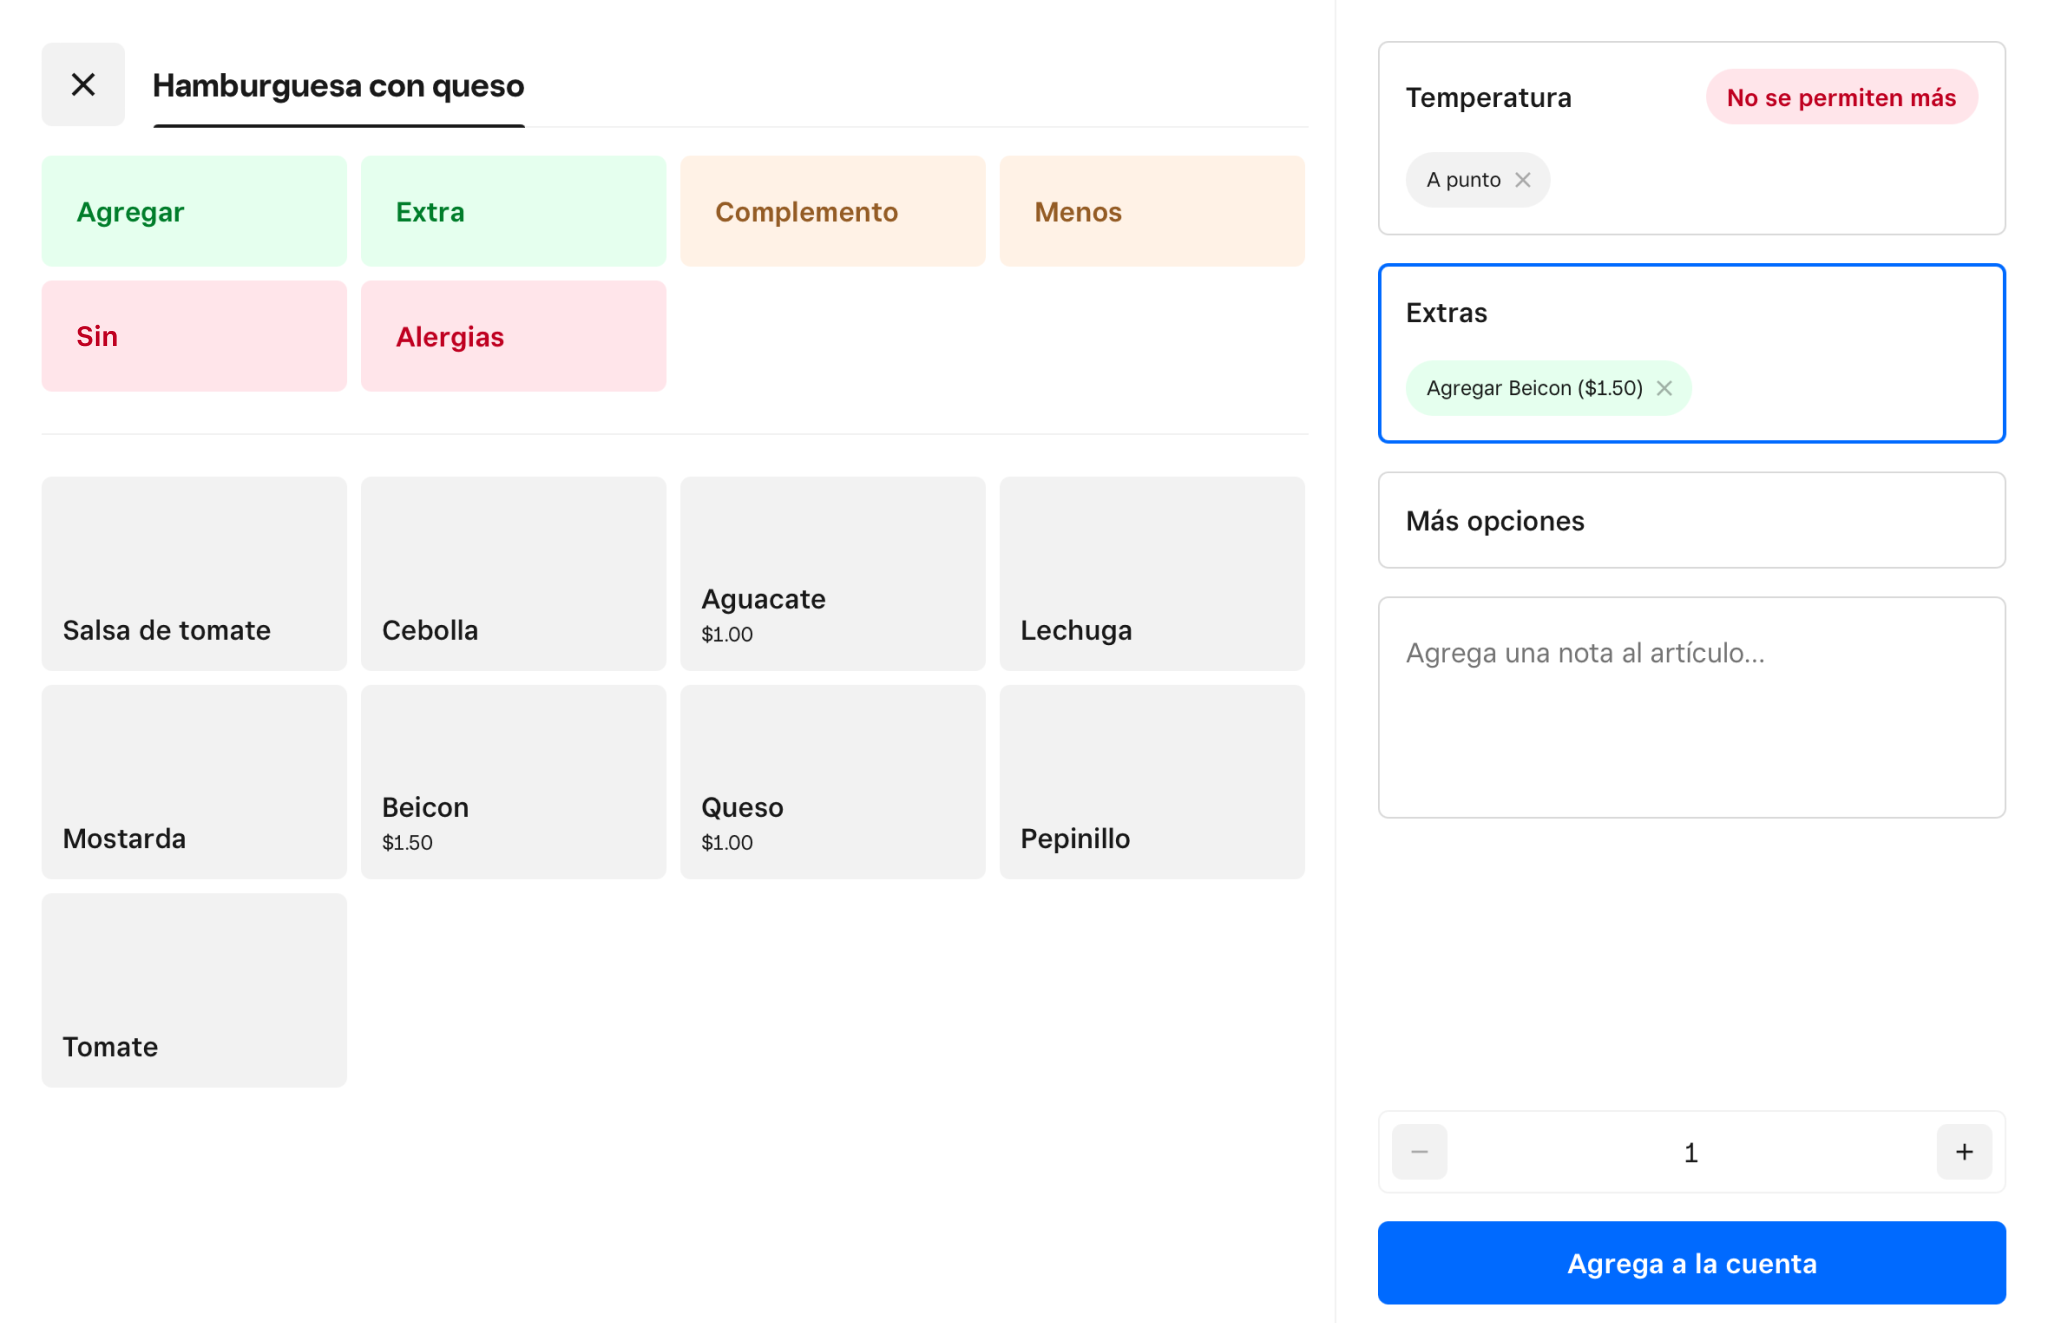Increase the quantity with the plus button

click(1963, 1152)
